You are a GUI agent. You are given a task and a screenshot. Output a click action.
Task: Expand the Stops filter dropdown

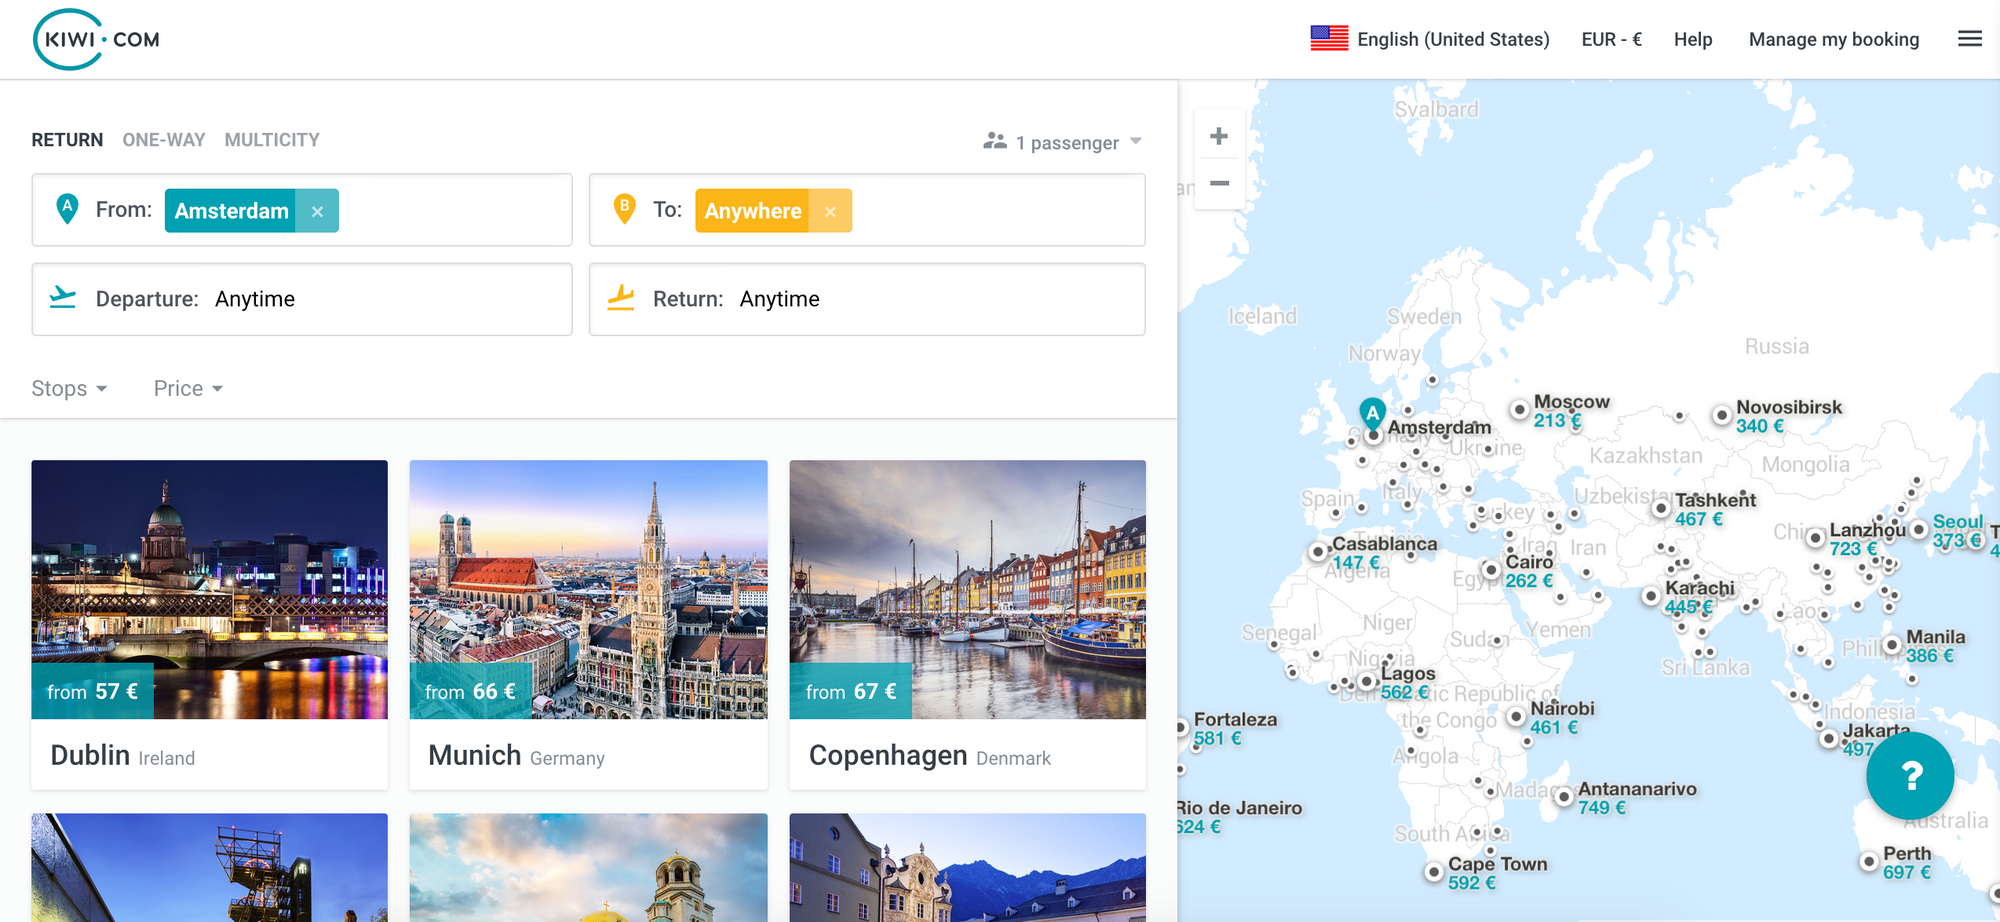coord(69,388)
